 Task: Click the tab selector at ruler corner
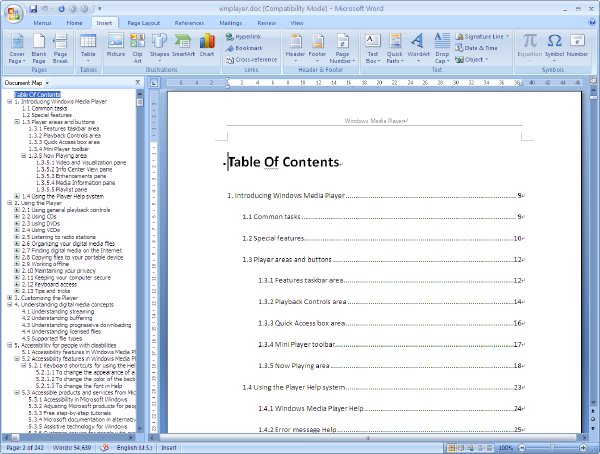(x=154, y=83)
